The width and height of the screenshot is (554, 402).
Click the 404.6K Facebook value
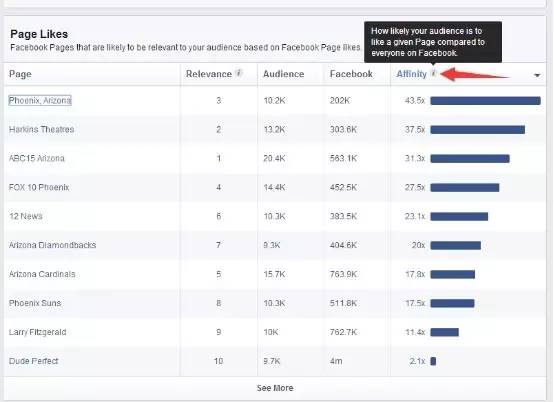(343, 245)
